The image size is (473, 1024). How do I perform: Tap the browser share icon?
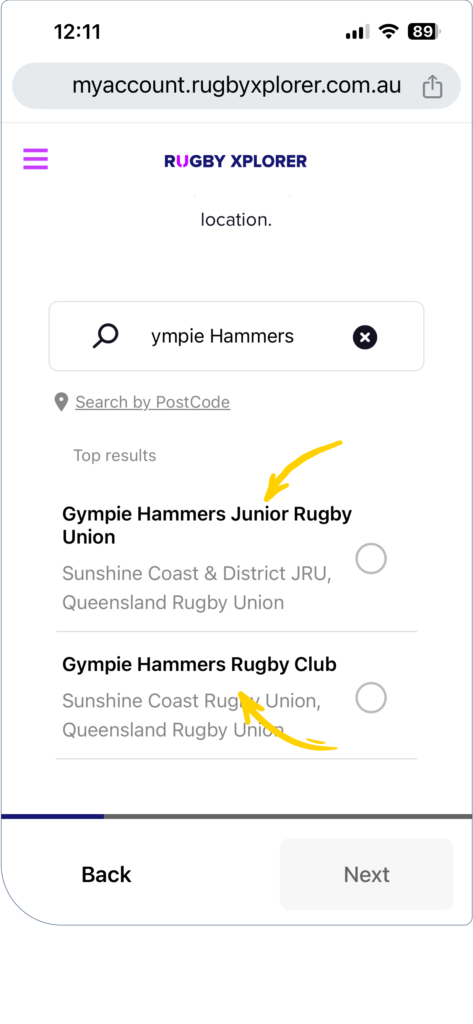(x=432, y=86)
